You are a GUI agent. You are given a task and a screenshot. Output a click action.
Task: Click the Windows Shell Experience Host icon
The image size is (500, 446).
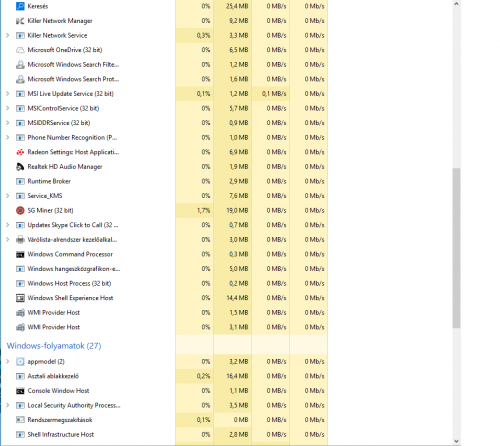click(x=20, y=298)
